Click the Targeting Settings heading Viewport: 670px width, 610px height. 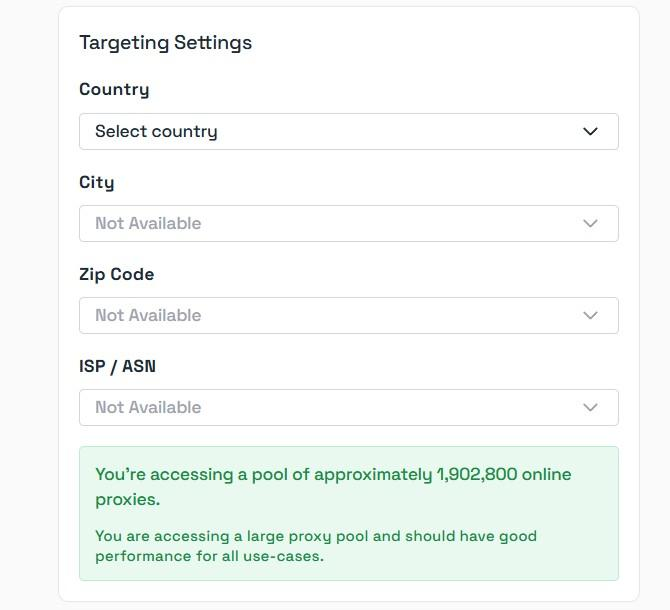(165, 42)
